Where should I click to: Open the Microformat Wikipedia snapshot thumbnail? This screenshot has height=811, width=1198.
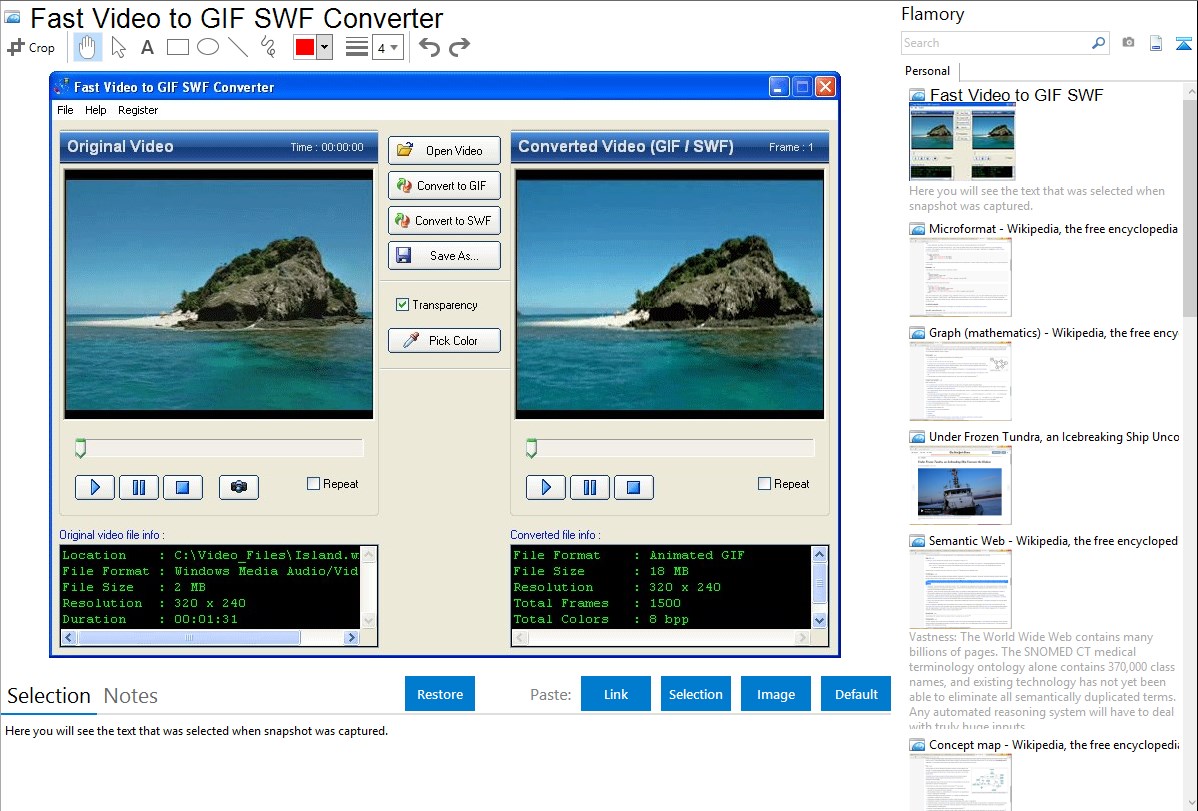pyautogui.click(x=960, y=277)
